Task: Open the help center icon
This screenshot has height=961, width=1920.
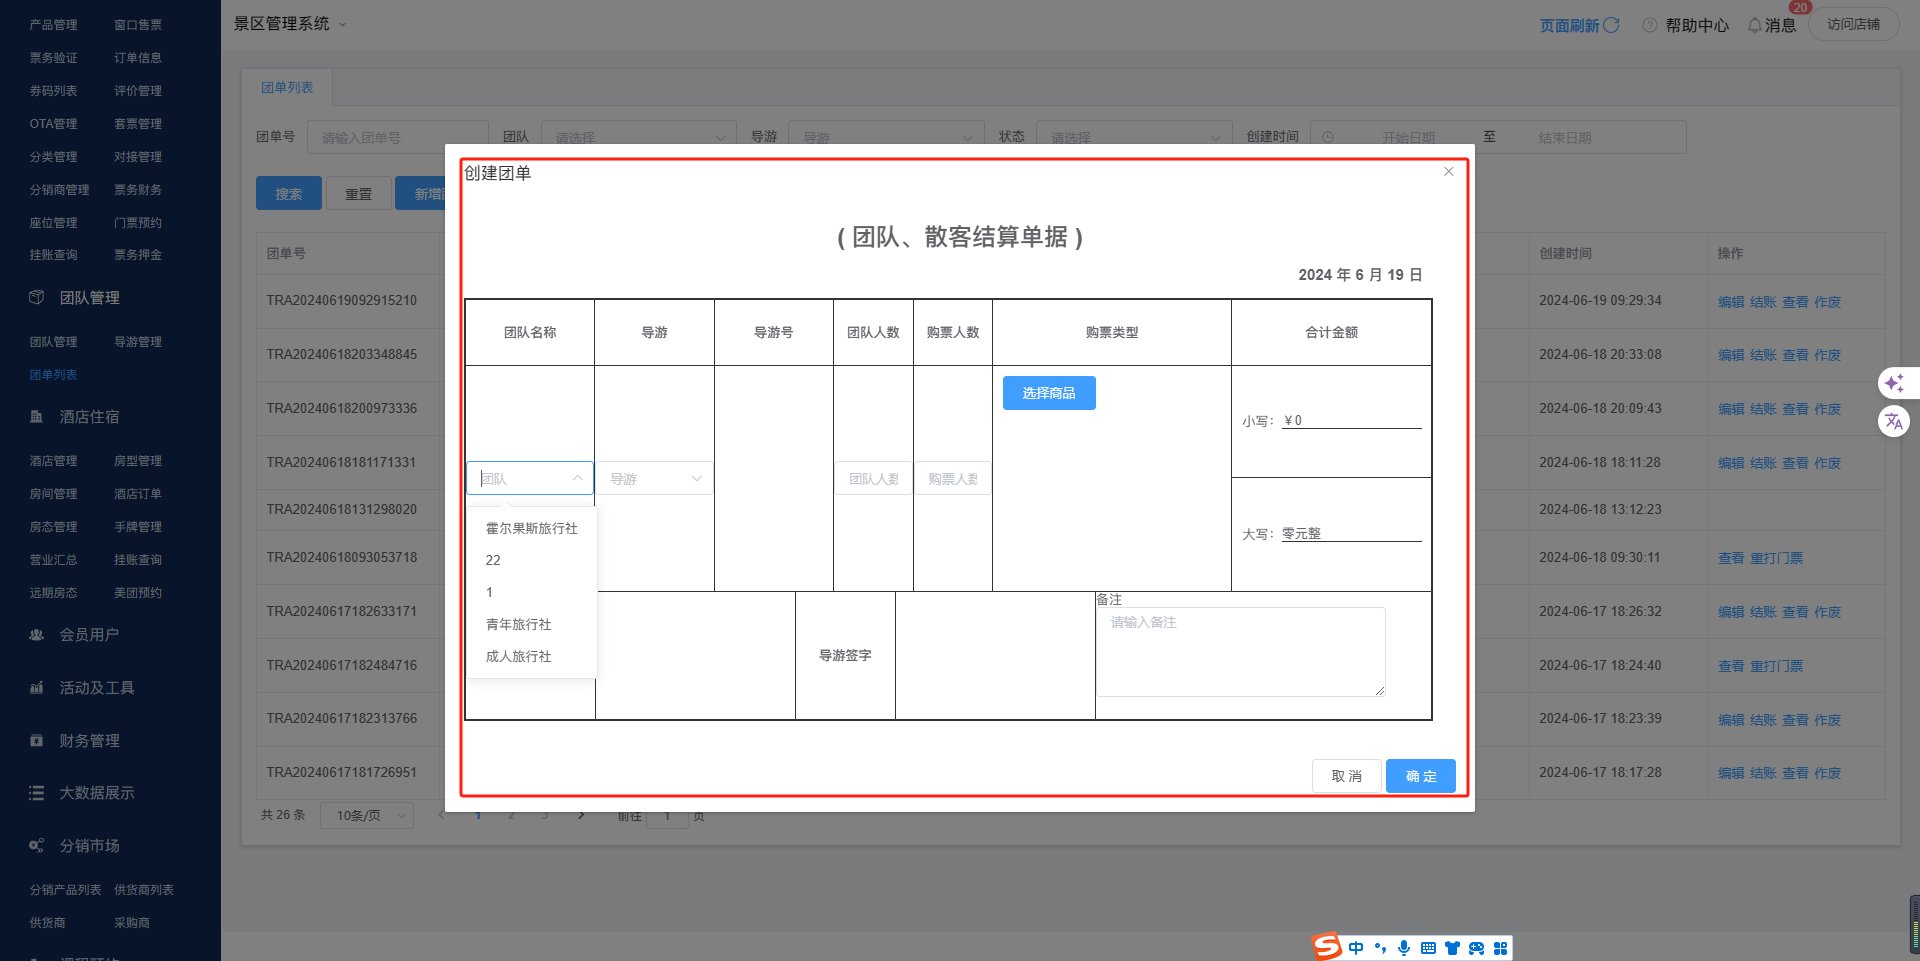Action: point(1650,25)
